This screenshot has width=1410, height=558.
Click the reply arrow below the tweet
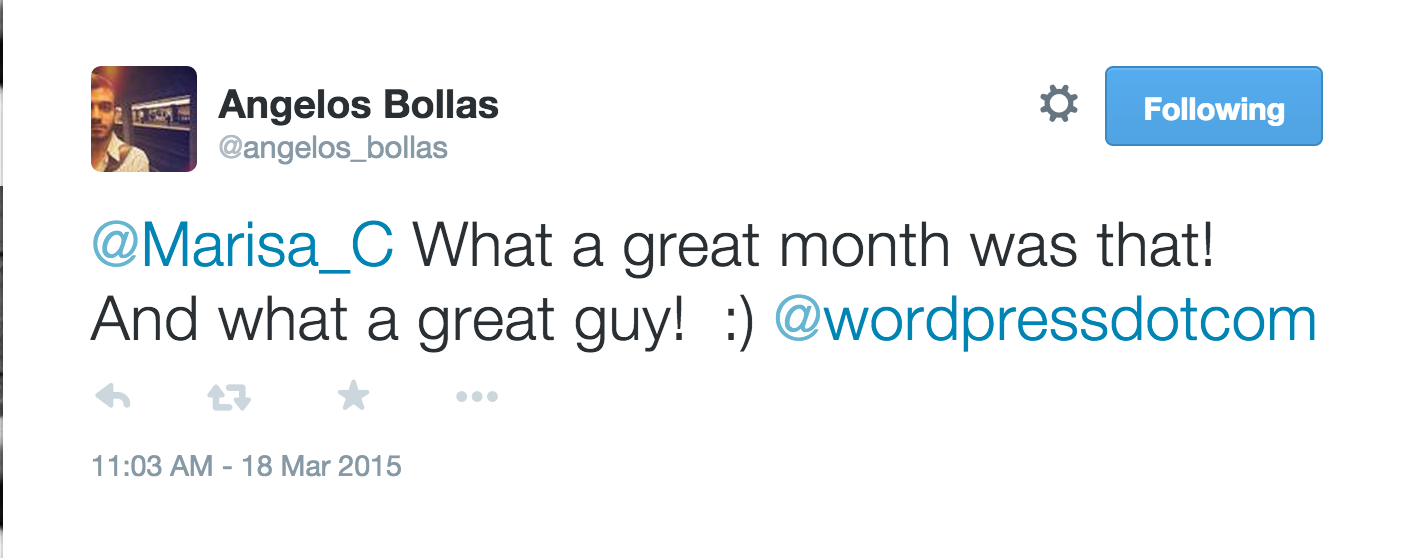pos(113,398)
